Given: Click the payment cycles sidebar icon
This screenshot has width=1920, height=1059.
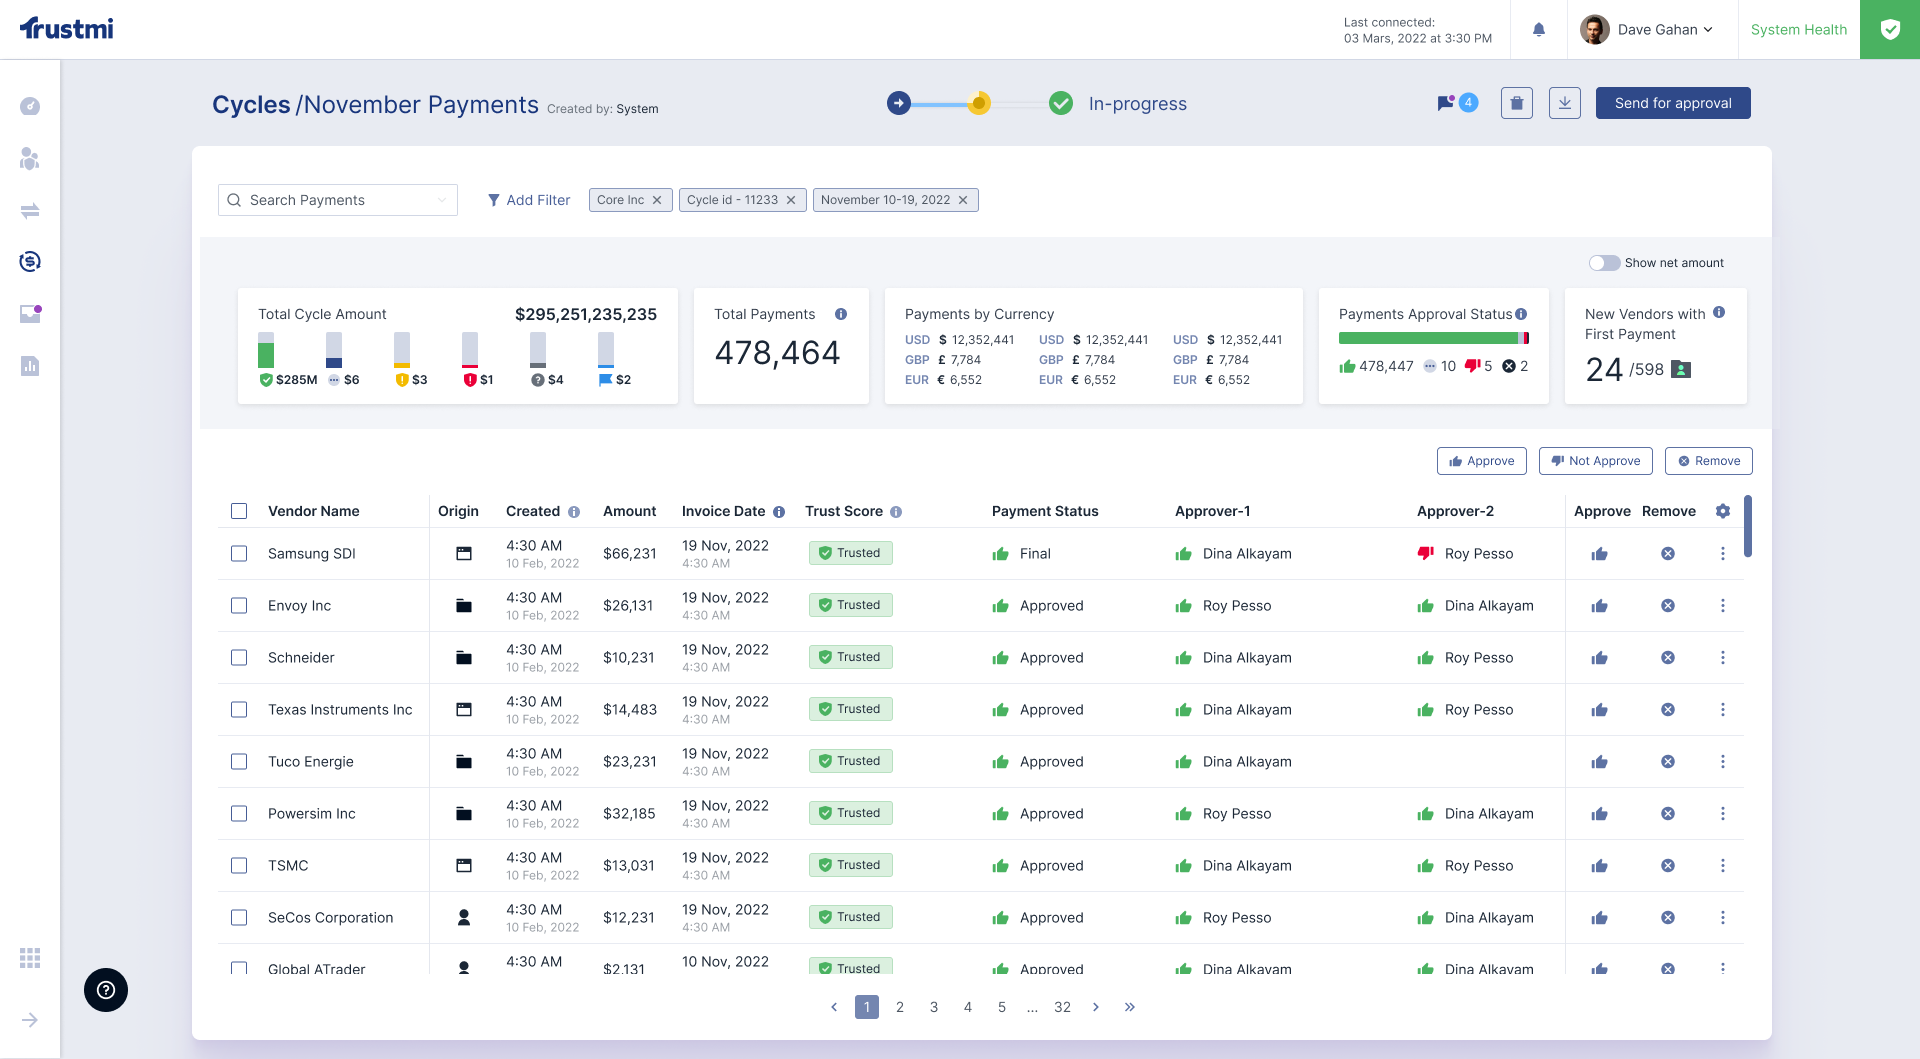Looking at the screenshot, I should click(30, 262).
